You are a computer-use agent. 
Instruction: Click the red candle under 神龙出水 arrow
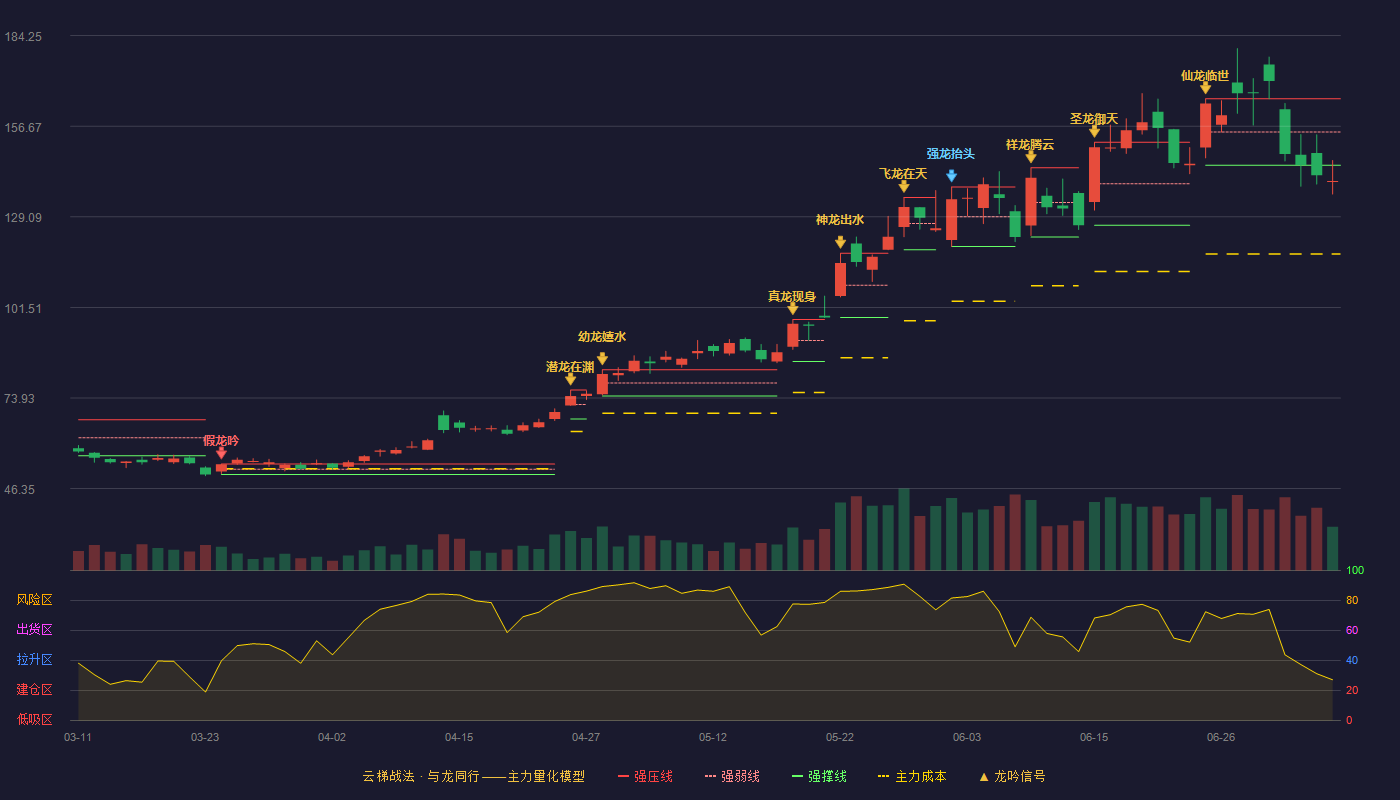840,279
